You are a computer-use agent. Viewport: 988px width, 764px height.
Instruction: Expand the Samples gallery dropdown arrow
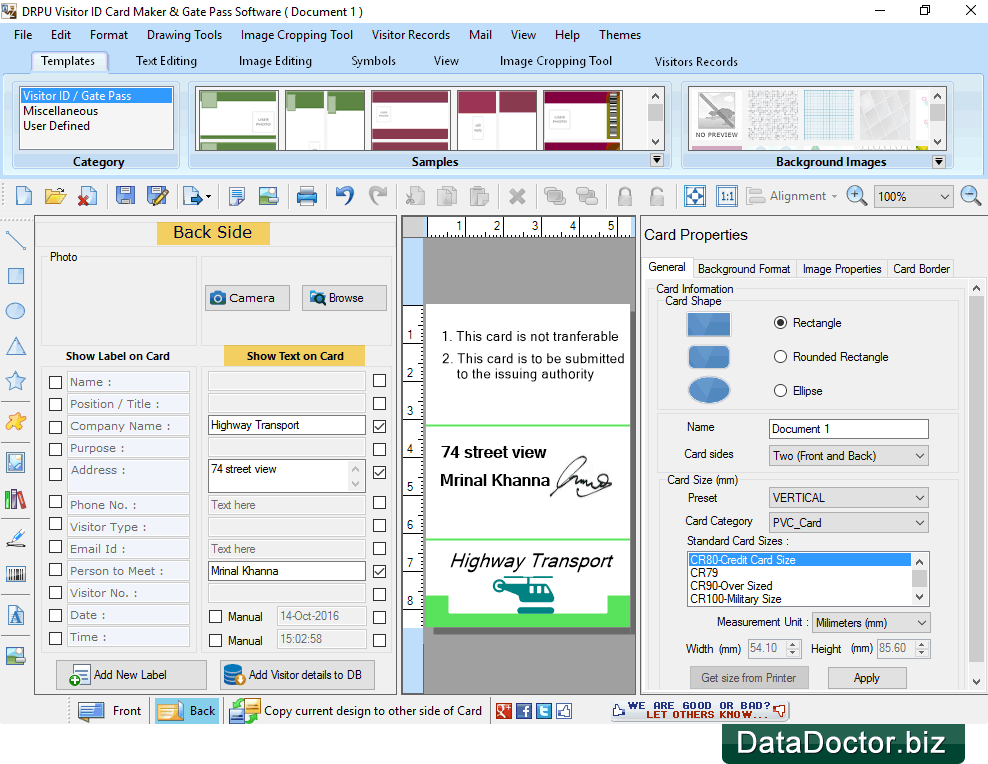click(657, 160)
